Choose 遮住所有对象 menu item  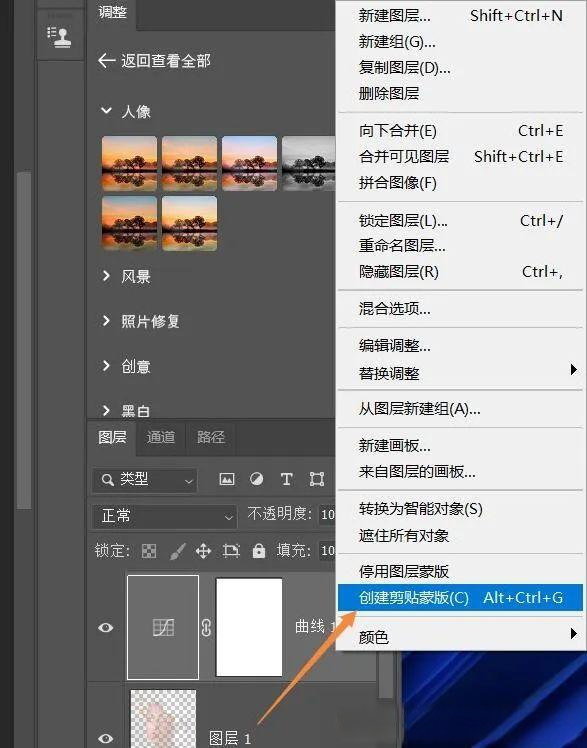click(460, 535)
